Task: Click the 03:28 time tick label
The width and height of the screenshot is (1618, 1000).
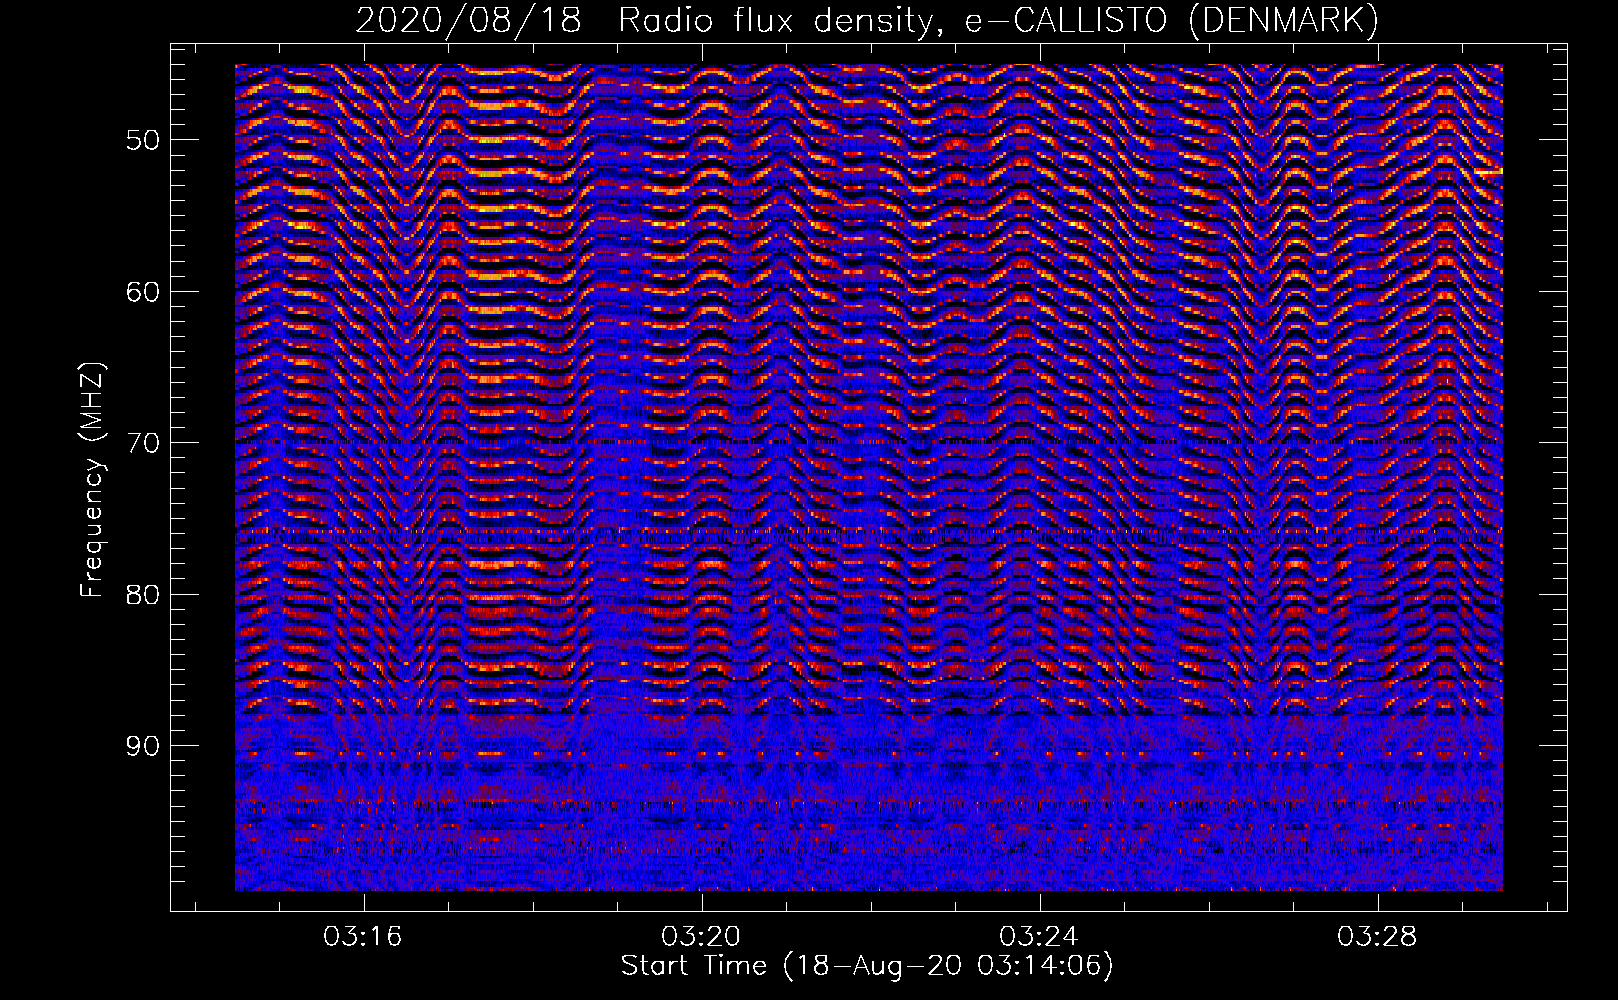Action: click(1377, 936)
